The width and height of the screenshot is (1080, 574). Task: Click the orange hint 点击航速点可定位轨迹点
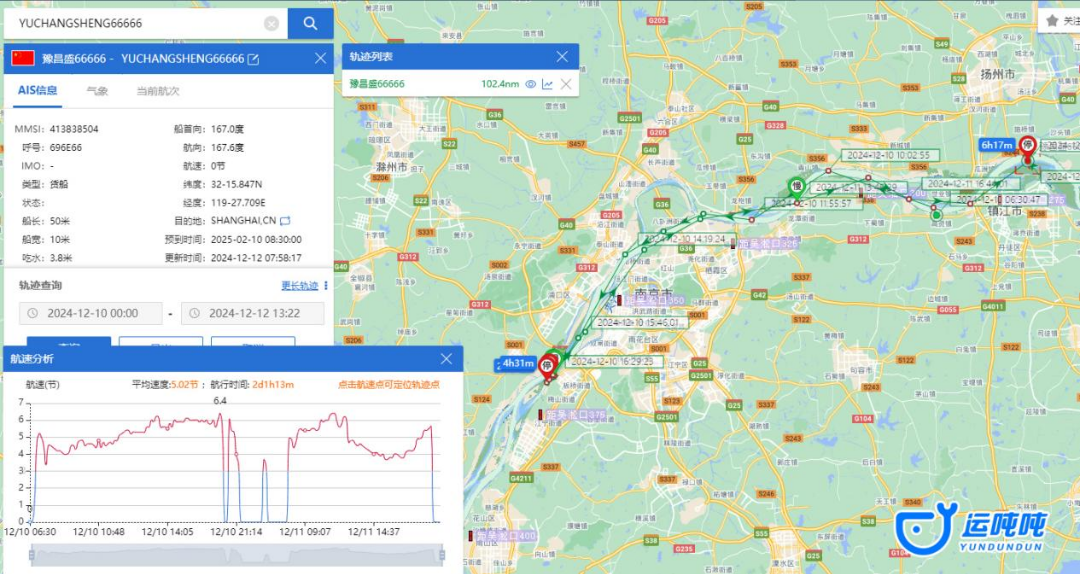click(x=389, y=385)
